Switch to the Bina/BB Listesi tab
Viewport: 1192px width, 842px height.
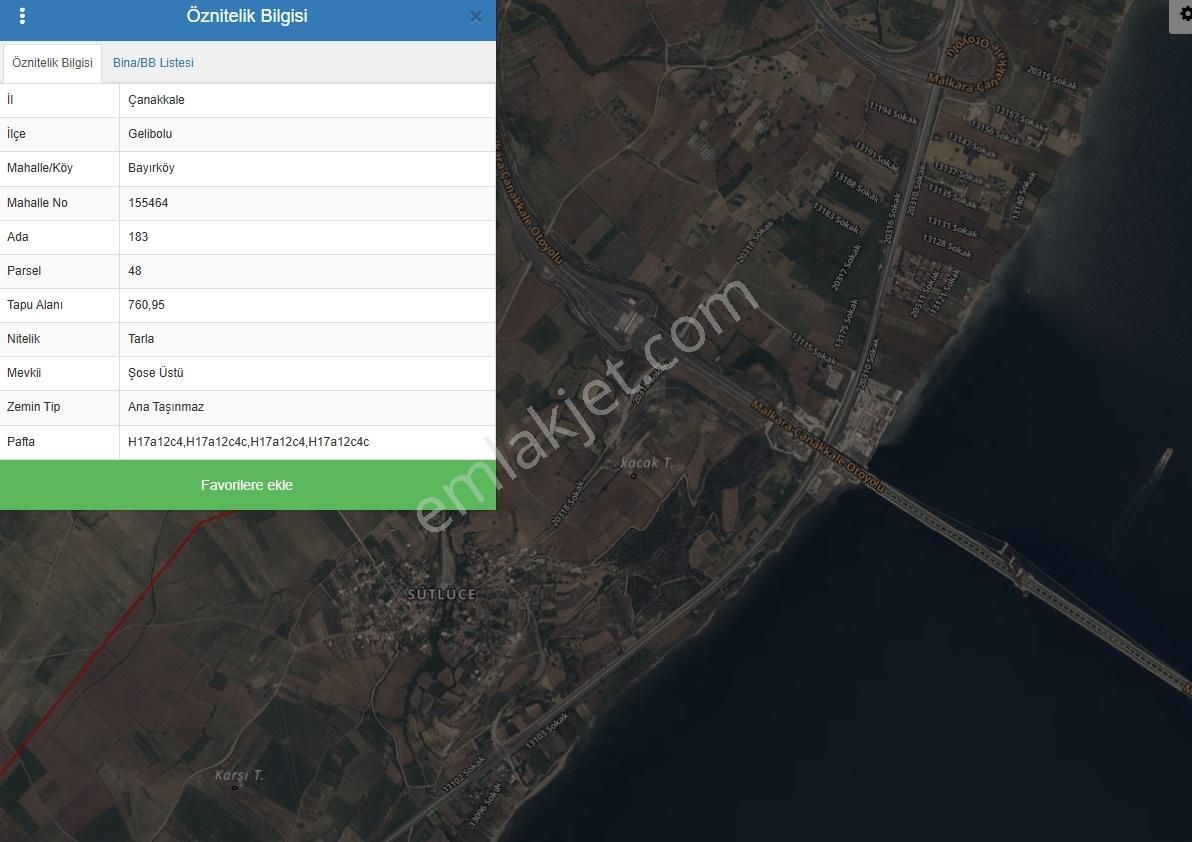[152, 62]
